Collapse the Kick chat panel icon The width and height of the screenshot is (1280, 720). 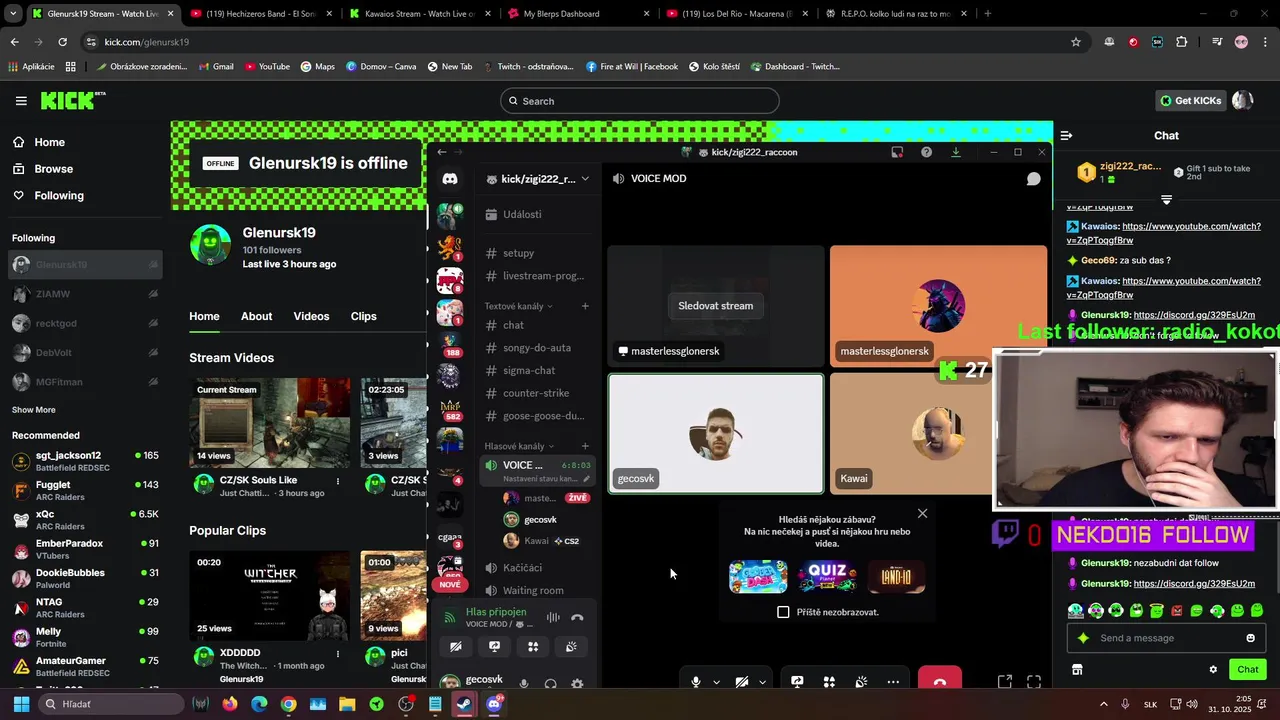1066,135
